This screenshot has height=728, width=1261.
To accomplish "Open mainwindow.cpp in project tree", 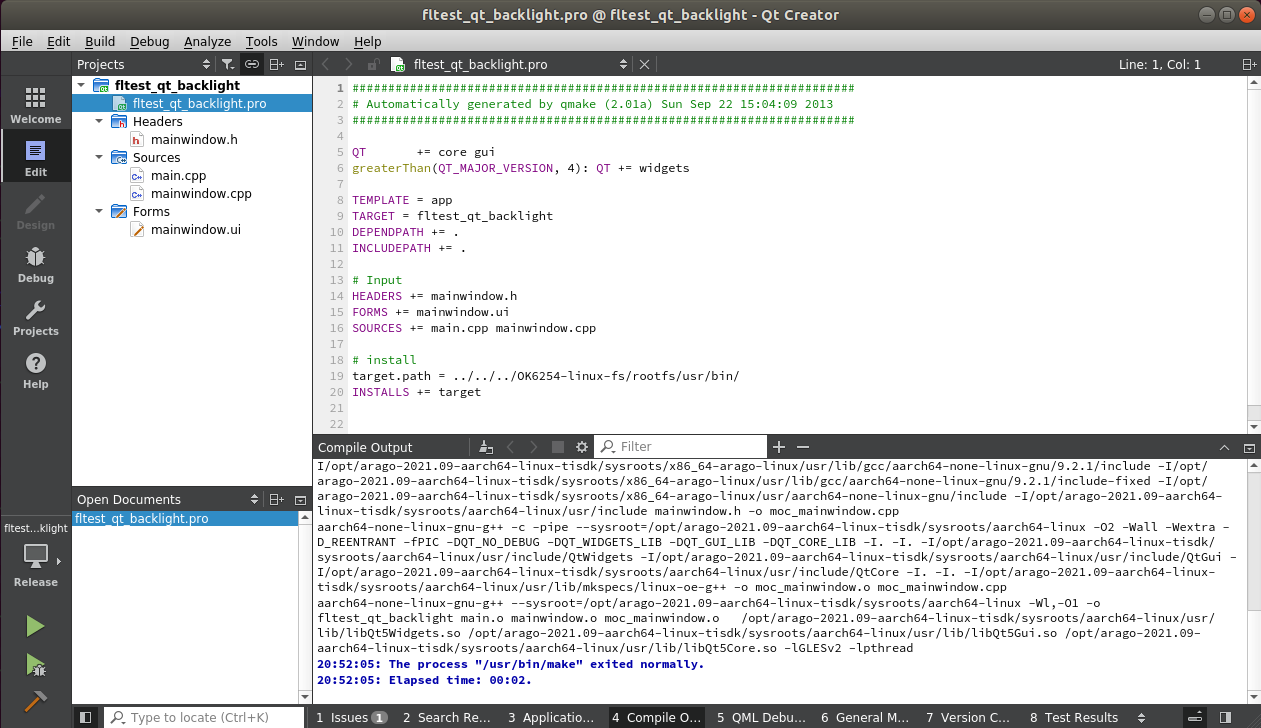I will coord(201,193).
